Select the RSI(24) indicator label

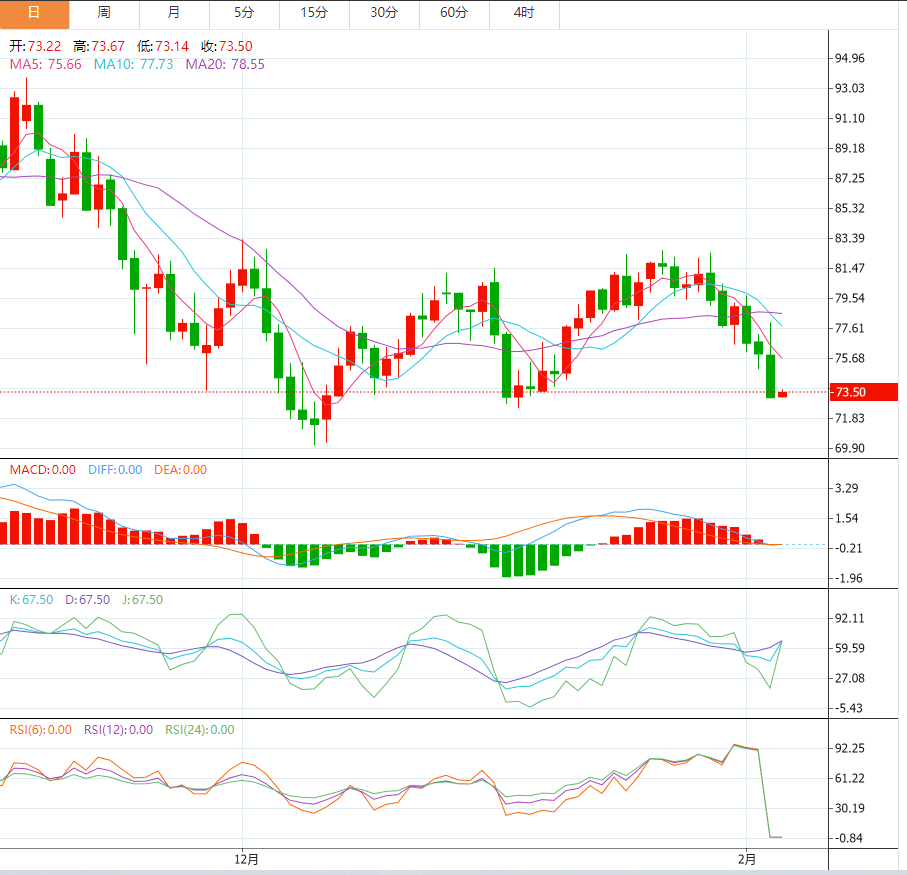point(200,730)
